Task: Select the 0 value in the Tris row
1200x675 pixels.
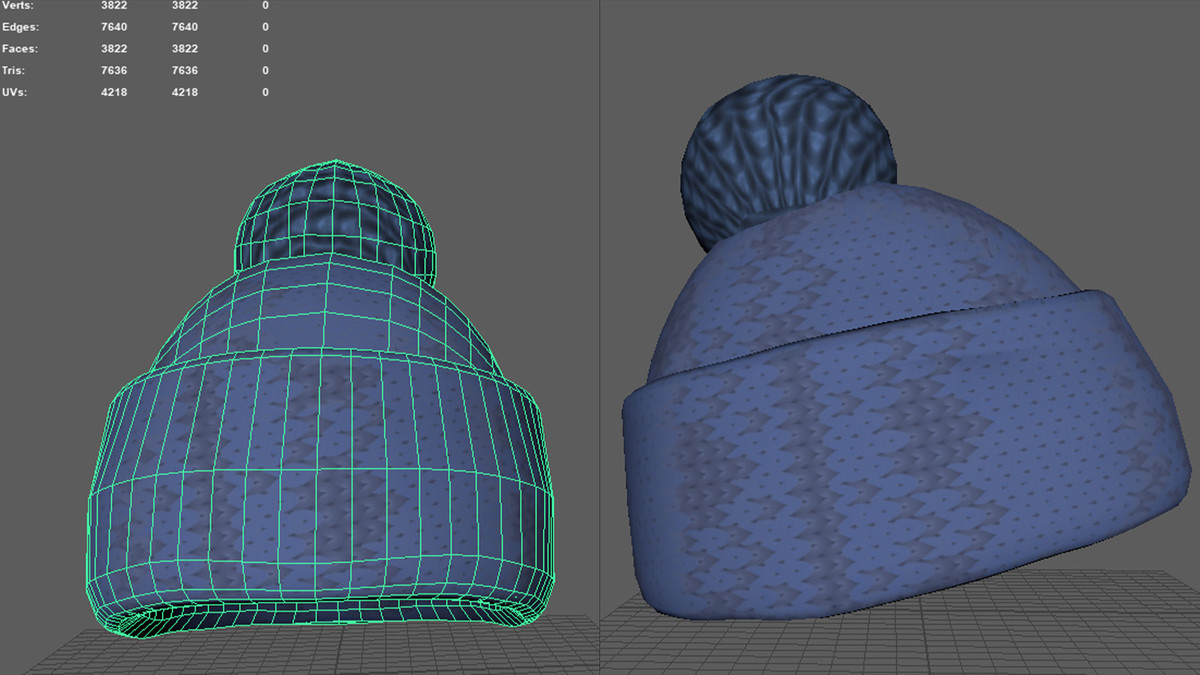Action: 266,71
